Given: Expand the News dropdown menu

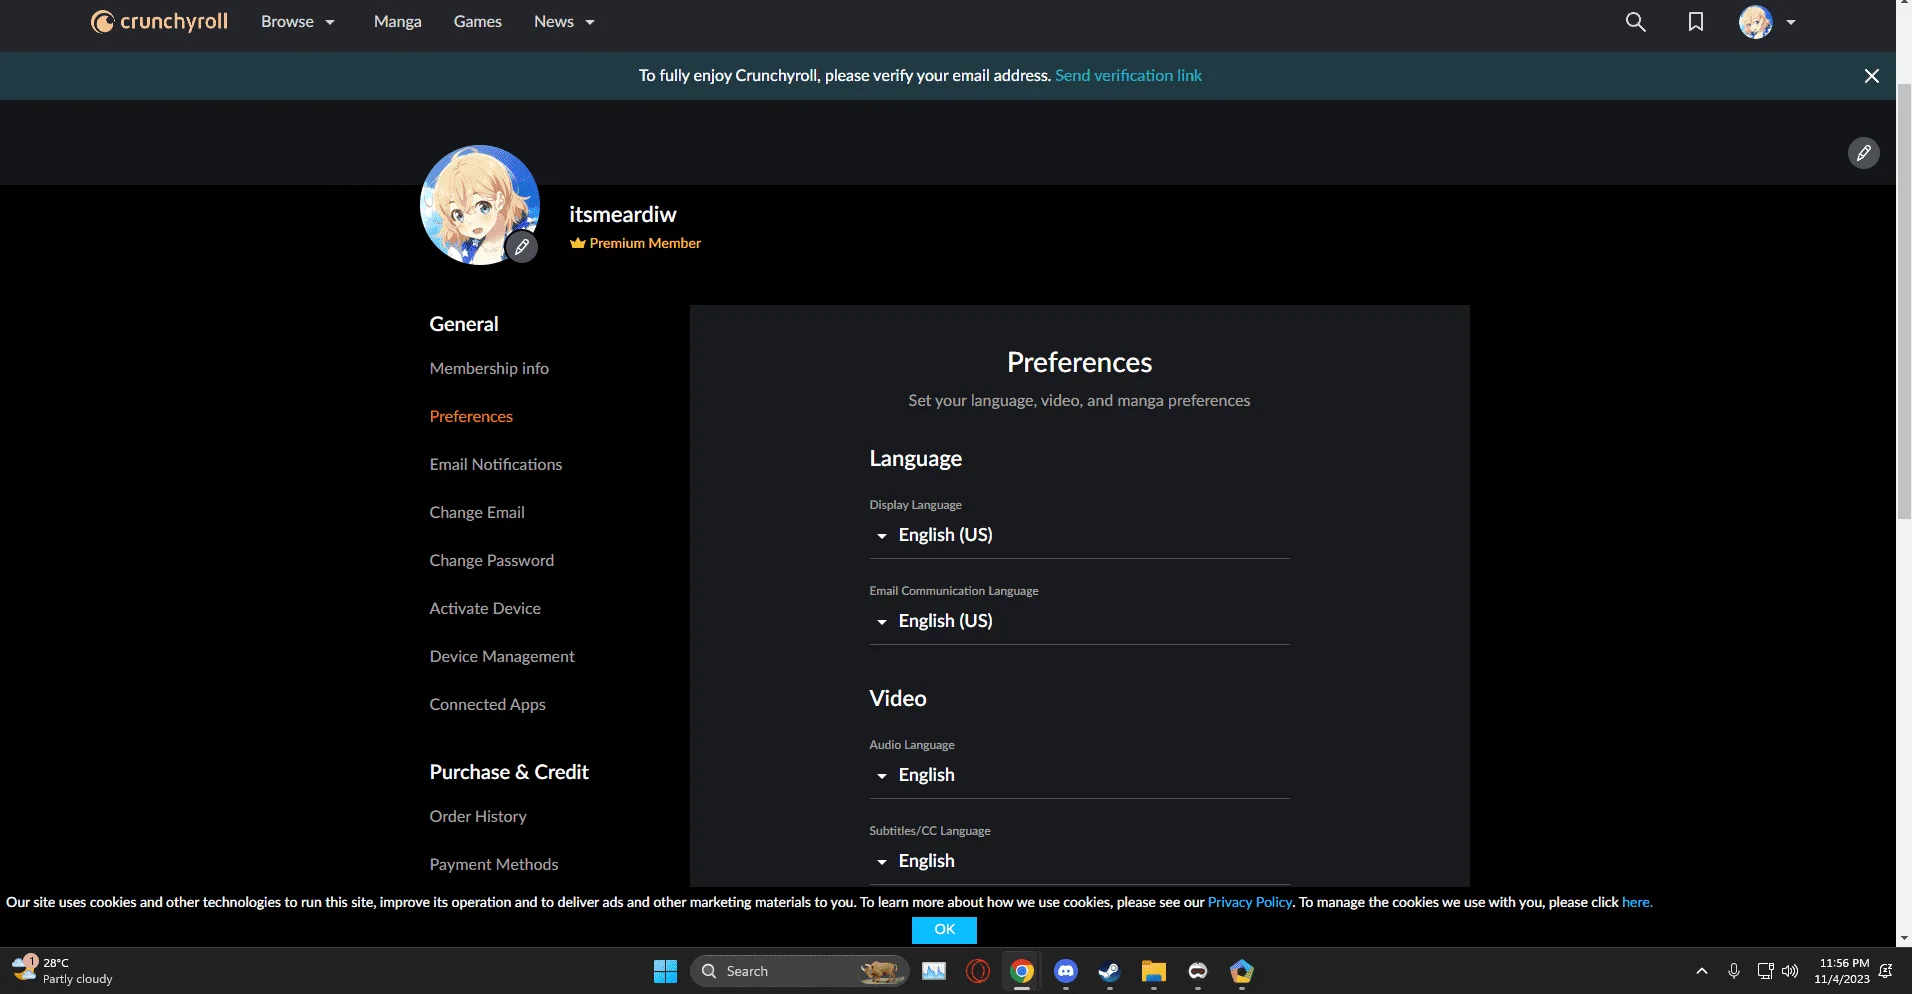Looking at the screenshot, I should [x=564, y=22].
